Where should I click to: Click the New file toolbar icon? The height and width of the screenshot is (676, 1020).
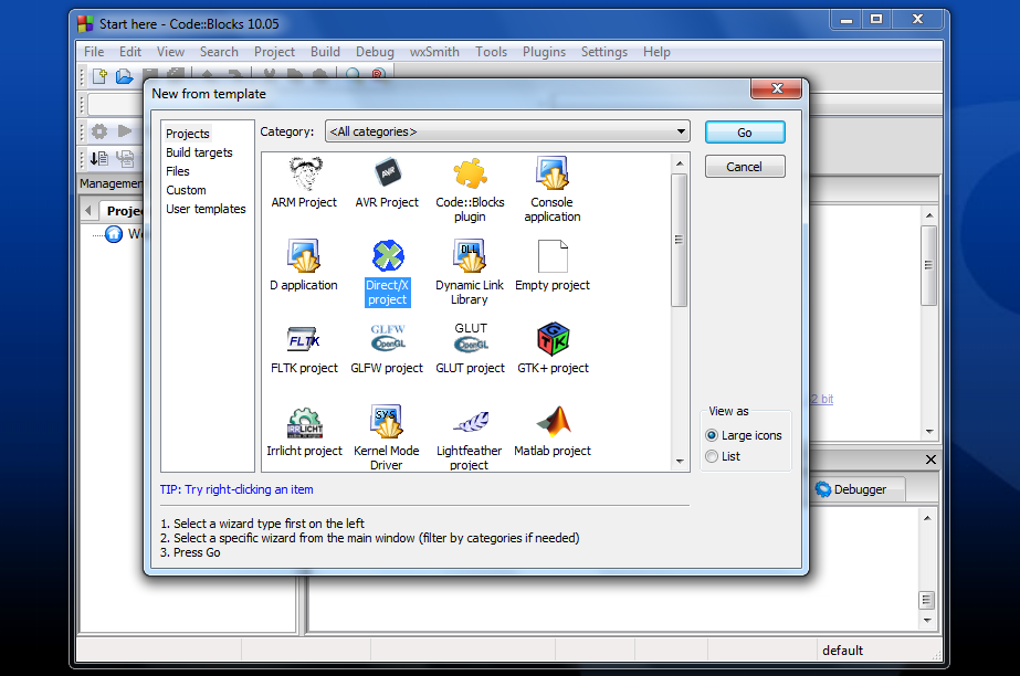click(100, 76)
